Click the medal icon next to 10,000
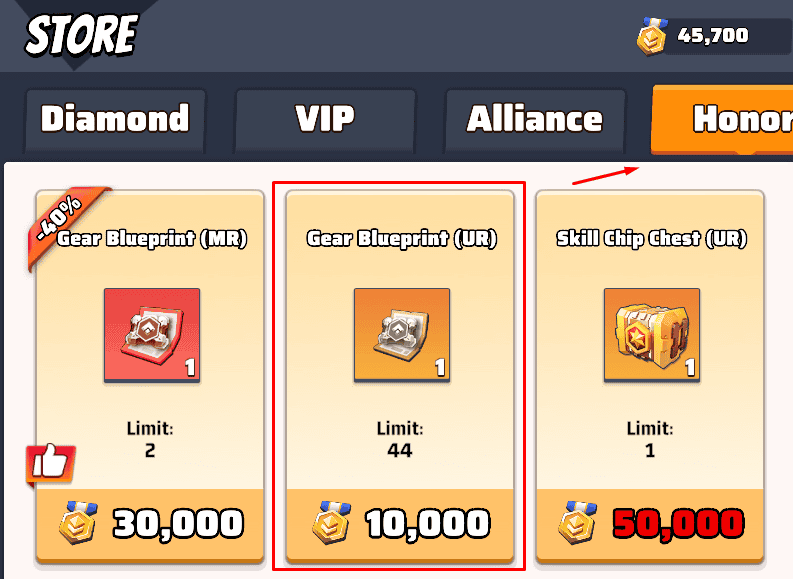This screenshot has width=793, height=579. click(x=331, y=523)
